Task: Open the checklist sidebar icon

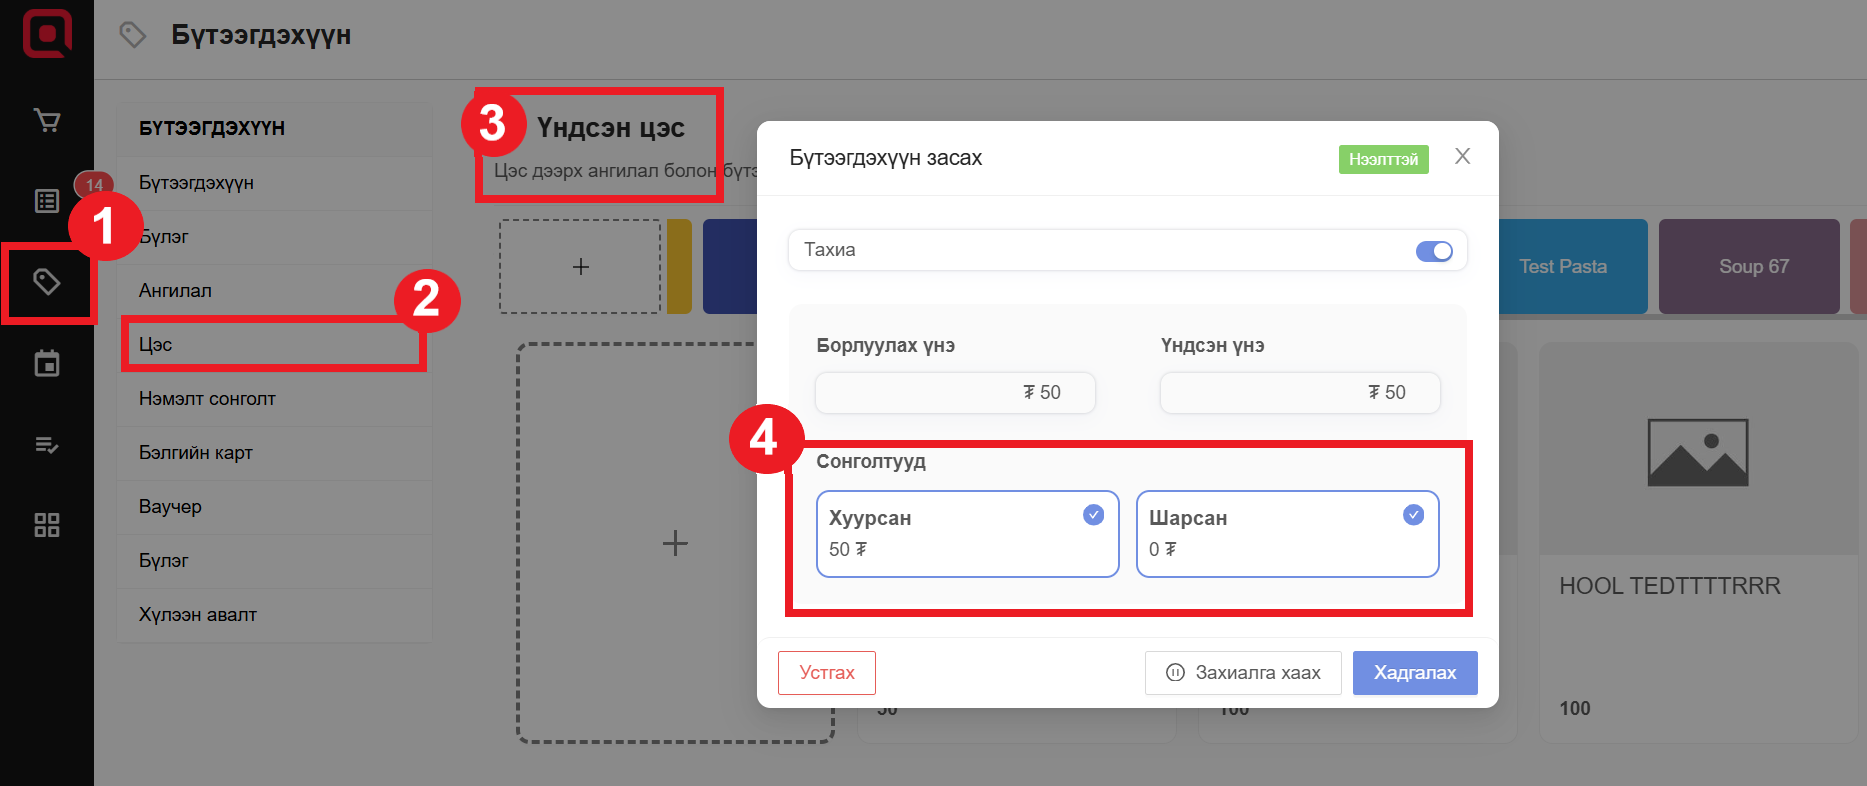Action: [x=47, y=445]
